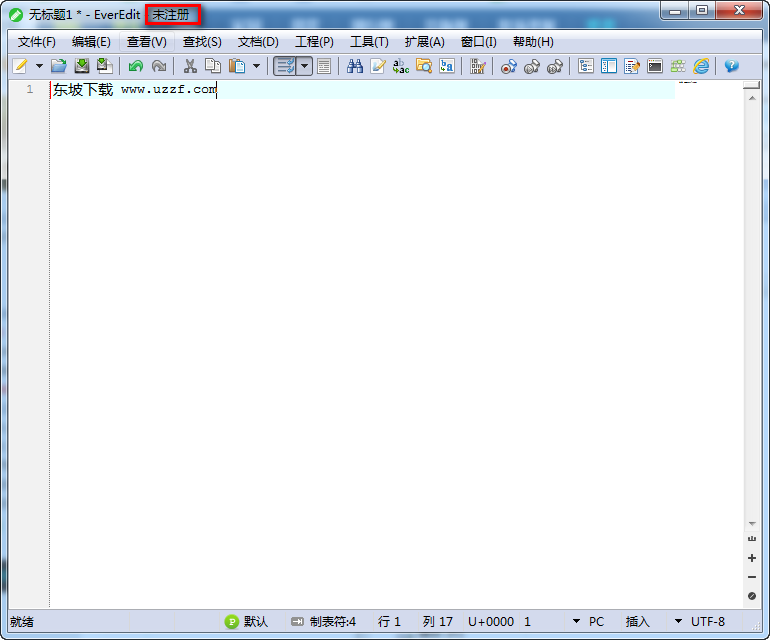Click the splitter handle above scrollbar
Image resolution: width=770 pixels, height=640 pixels.
pos(752,85)
